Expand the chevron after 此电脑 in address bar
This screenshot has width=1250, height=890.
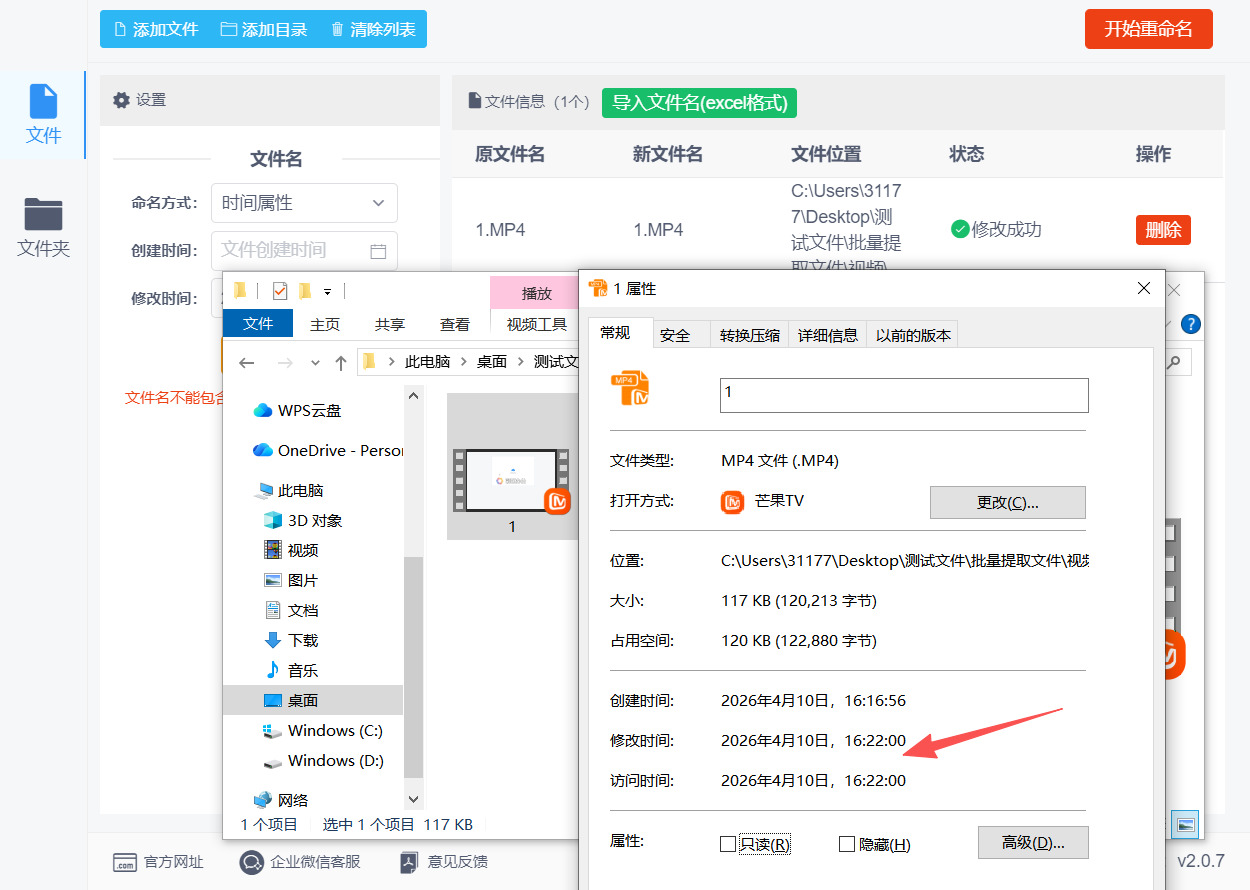463,362
